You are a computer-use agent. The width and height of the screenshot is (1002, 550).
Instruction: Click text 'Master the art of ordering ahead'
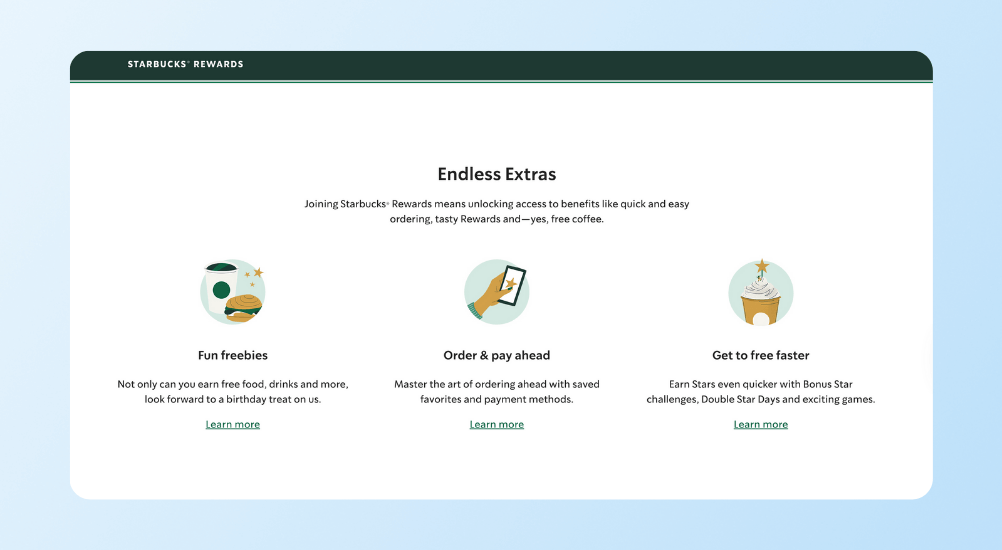[470, 384]
